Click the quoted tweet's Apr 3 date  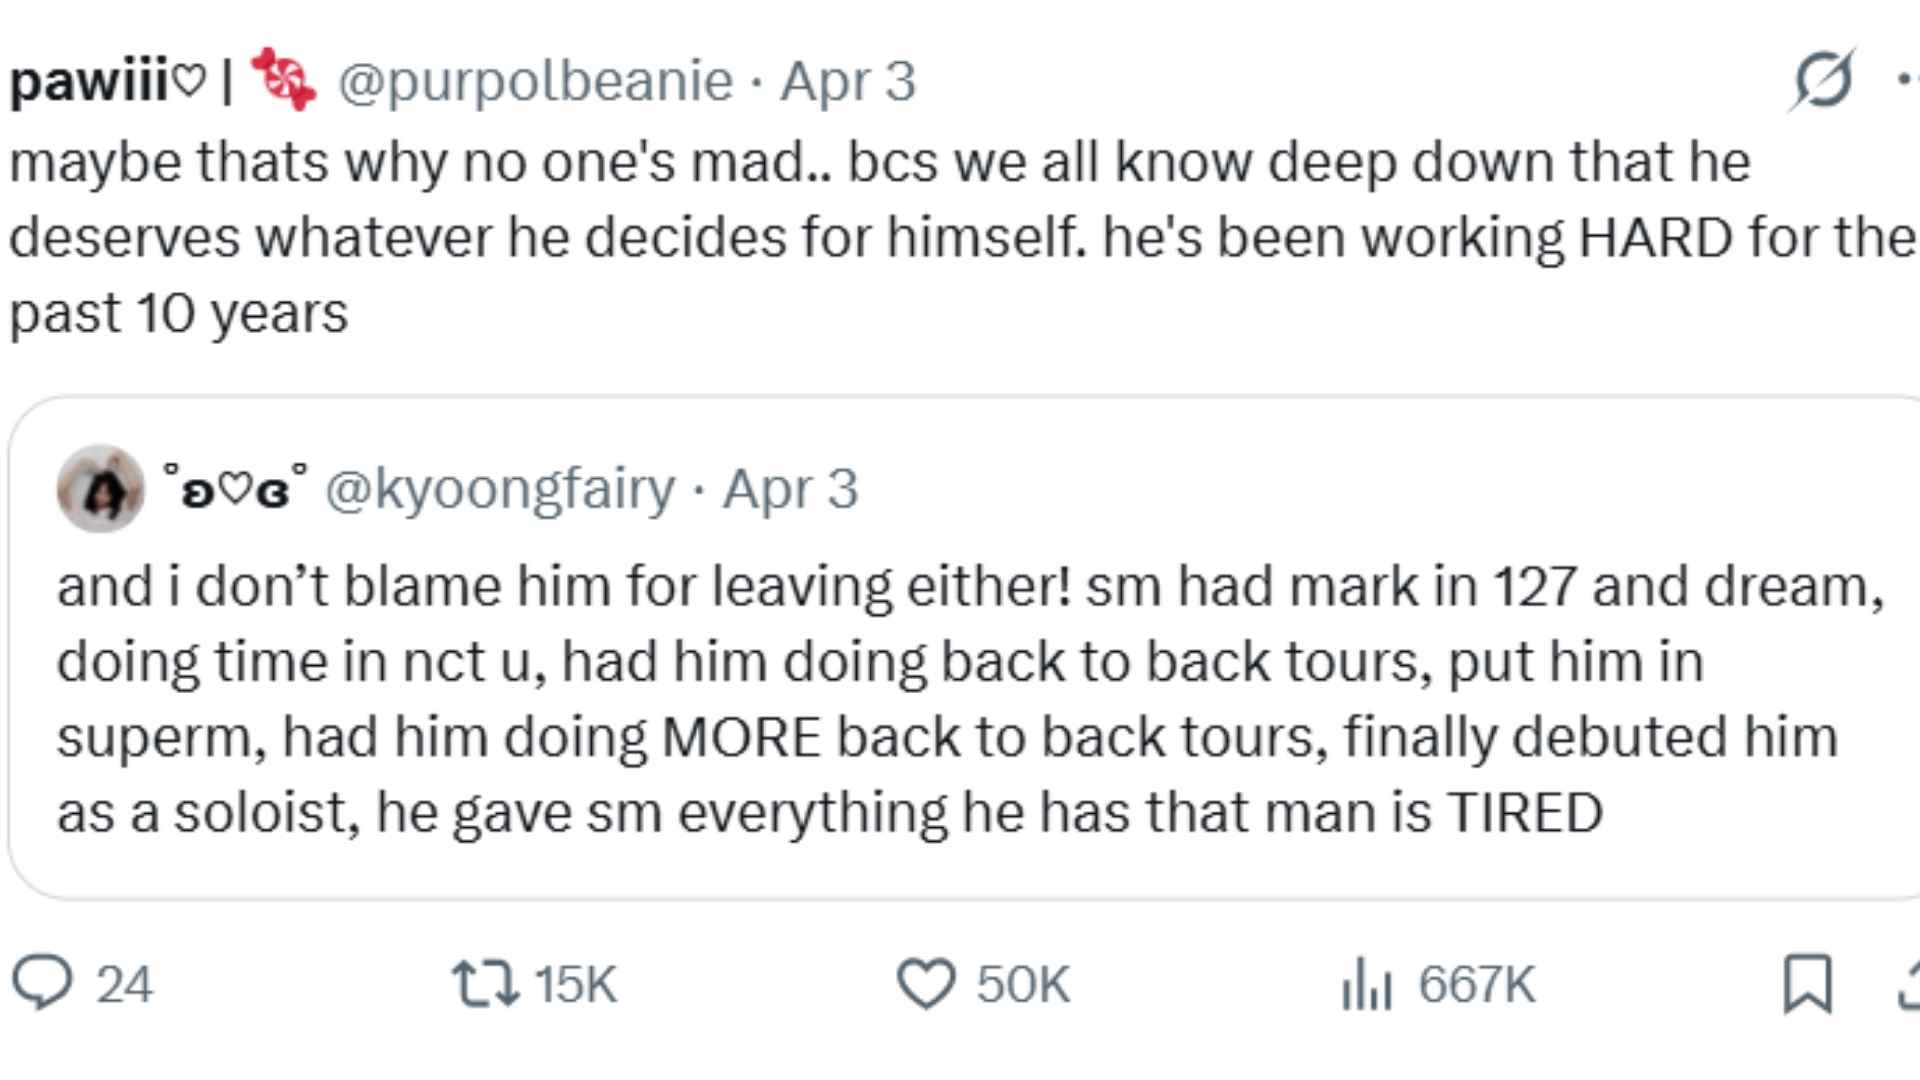[790, 489]
